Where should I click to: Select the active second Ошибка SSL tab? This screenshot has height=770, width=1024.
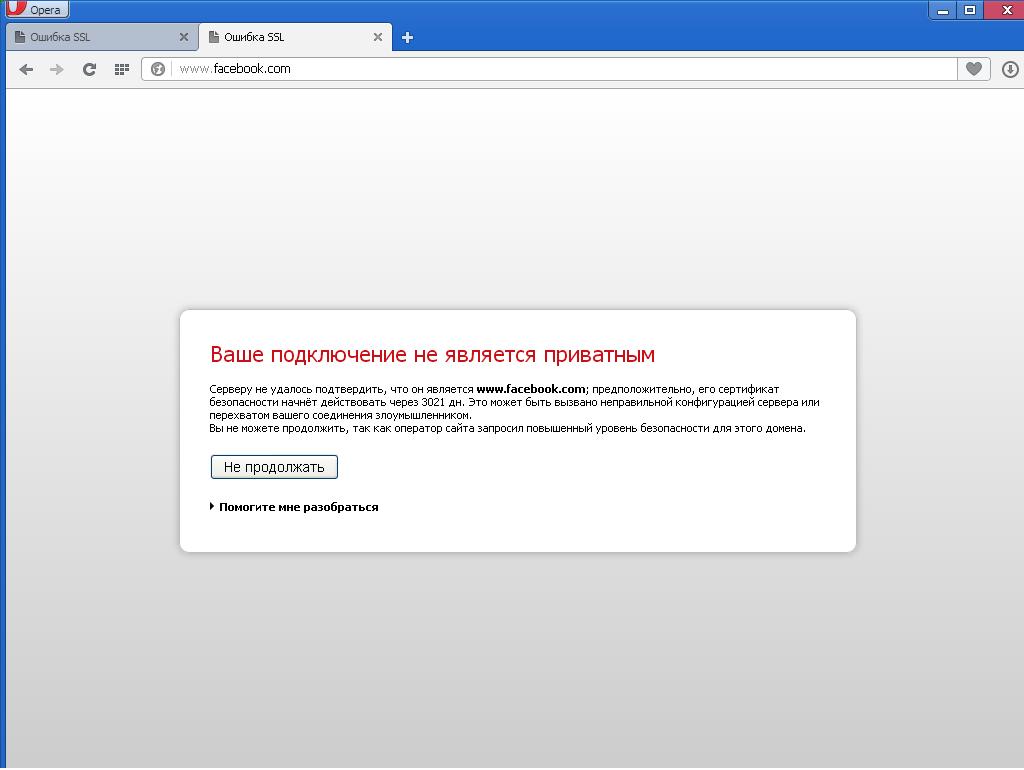coord(295,37)
